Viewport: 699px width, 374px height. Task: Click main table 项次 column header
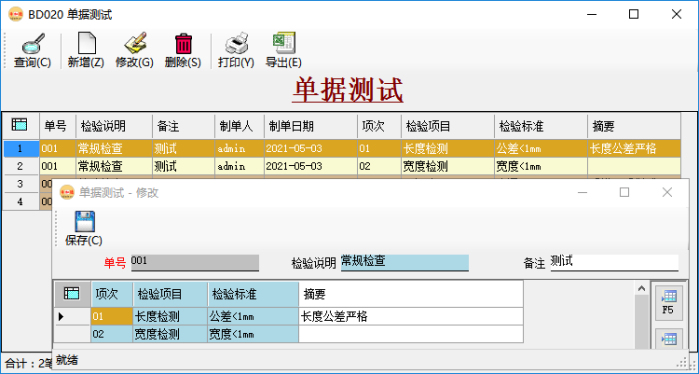pos(379,126)
